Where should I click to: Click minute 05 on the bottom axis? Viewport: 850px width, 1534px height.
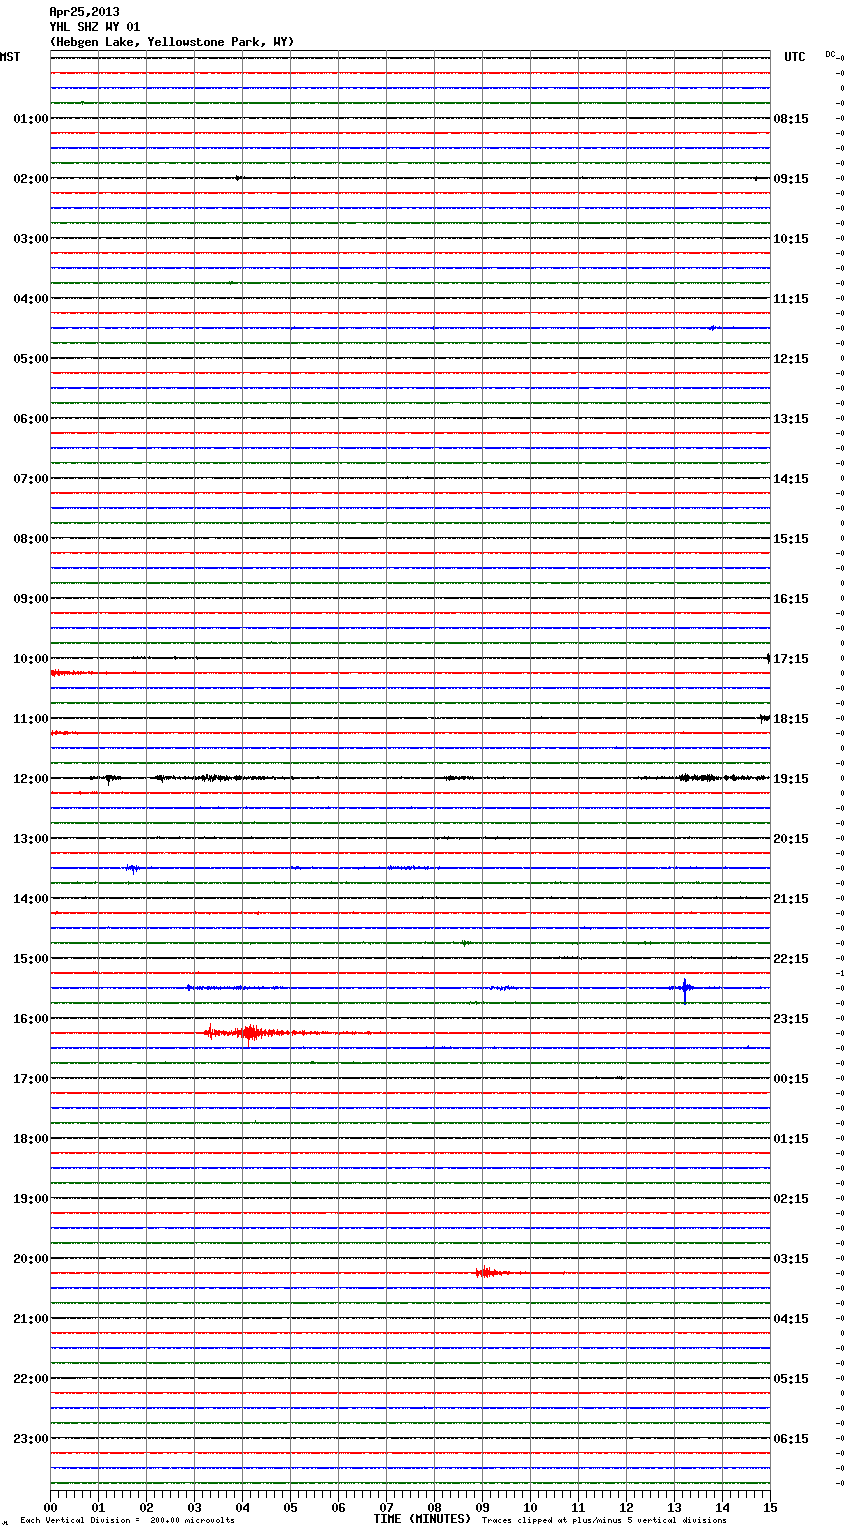pos(290,1507)
